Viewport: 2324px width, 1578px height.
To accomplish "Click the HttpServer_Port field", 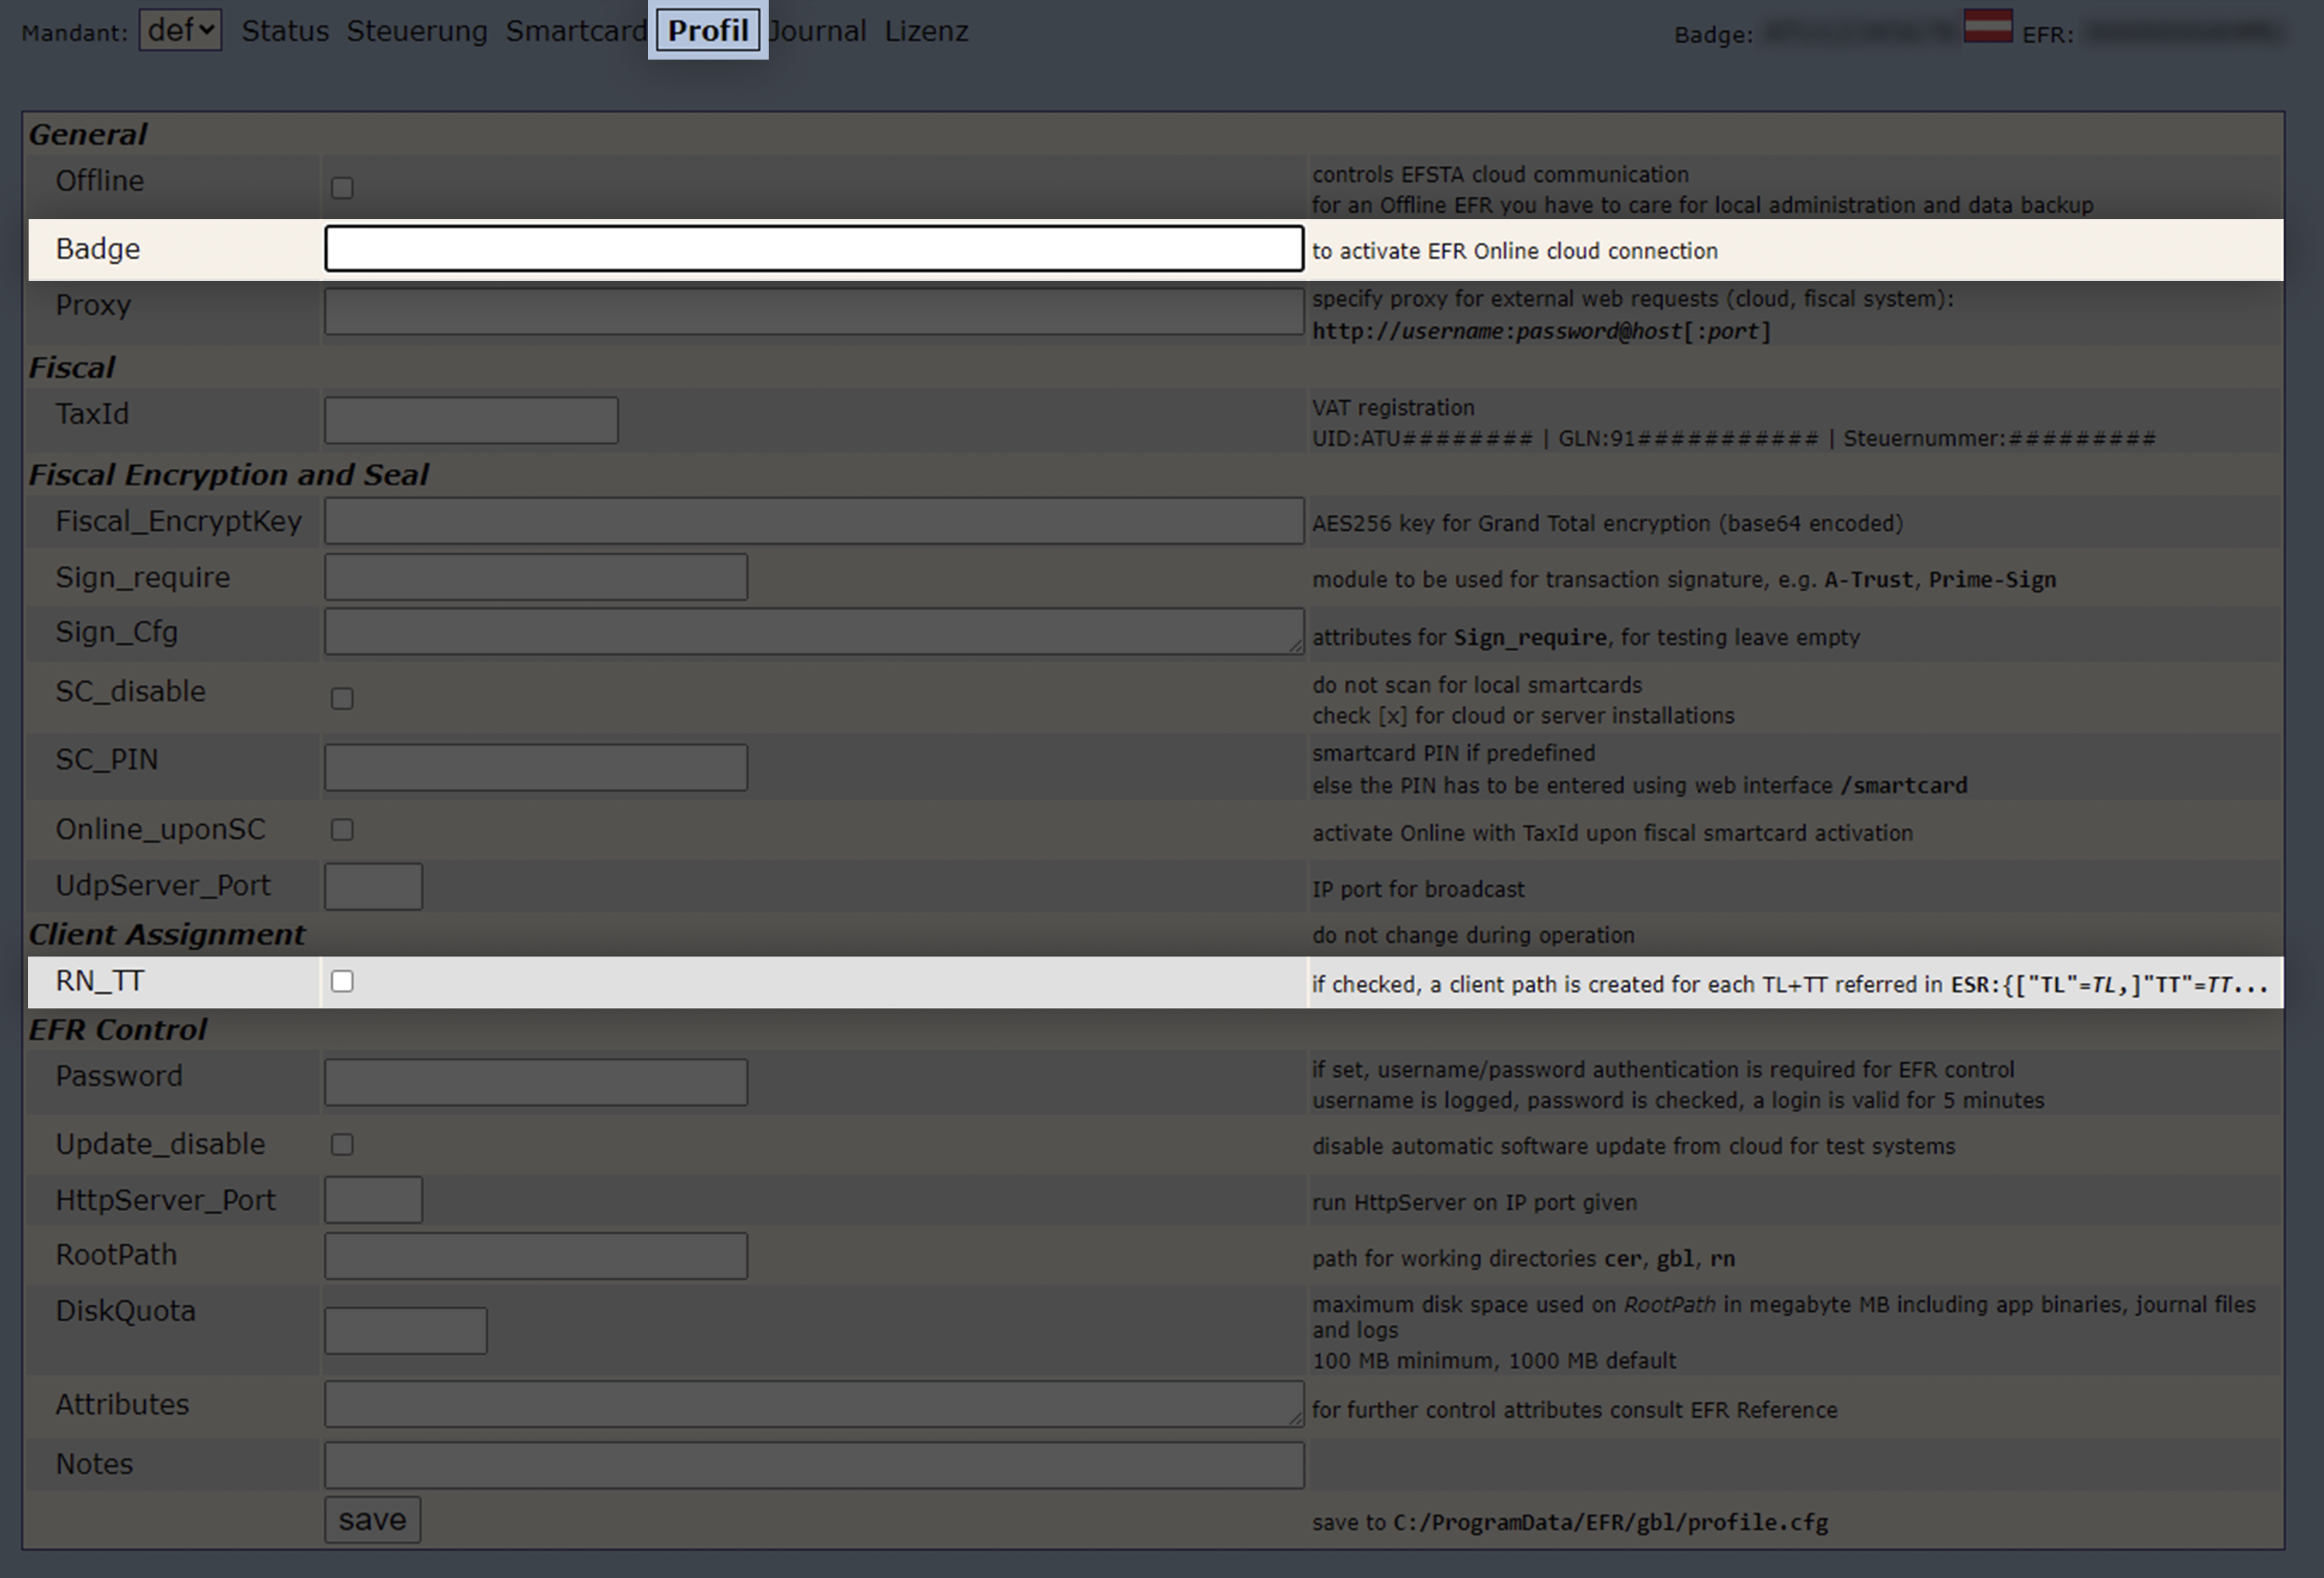I will [373, 1200].
